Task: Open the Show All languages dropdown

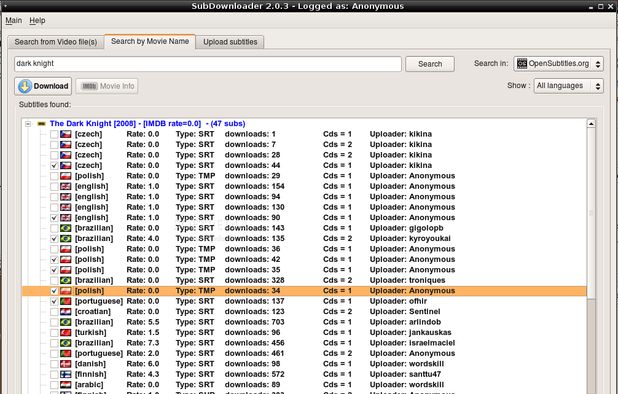Action: [x=568, y=85]
